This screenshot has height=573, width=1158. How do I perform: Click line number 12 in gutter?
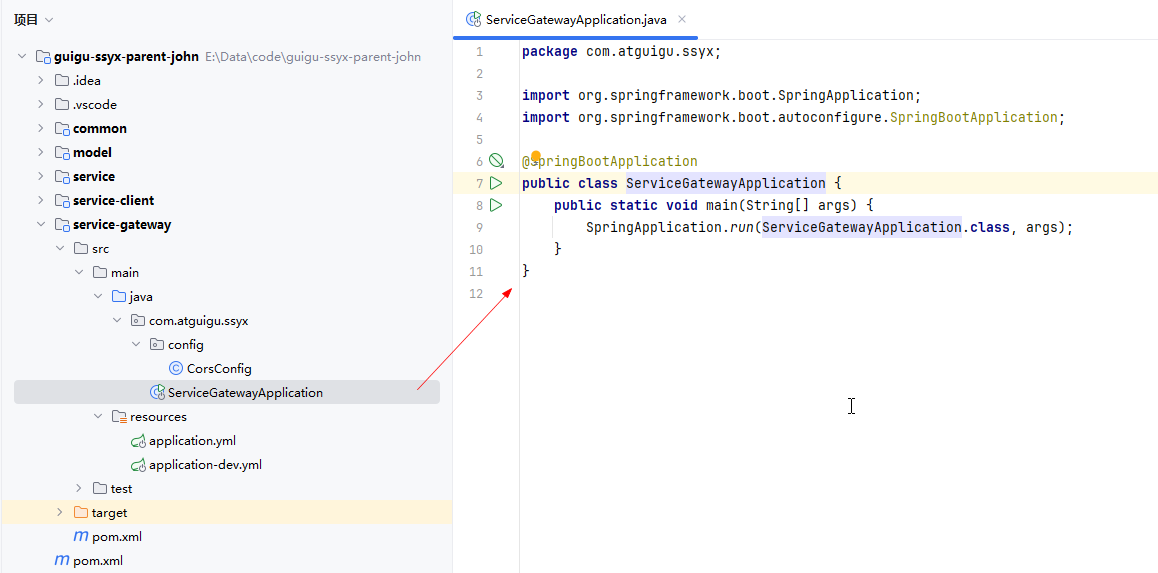pyautogui.click(x=475, y=294)
